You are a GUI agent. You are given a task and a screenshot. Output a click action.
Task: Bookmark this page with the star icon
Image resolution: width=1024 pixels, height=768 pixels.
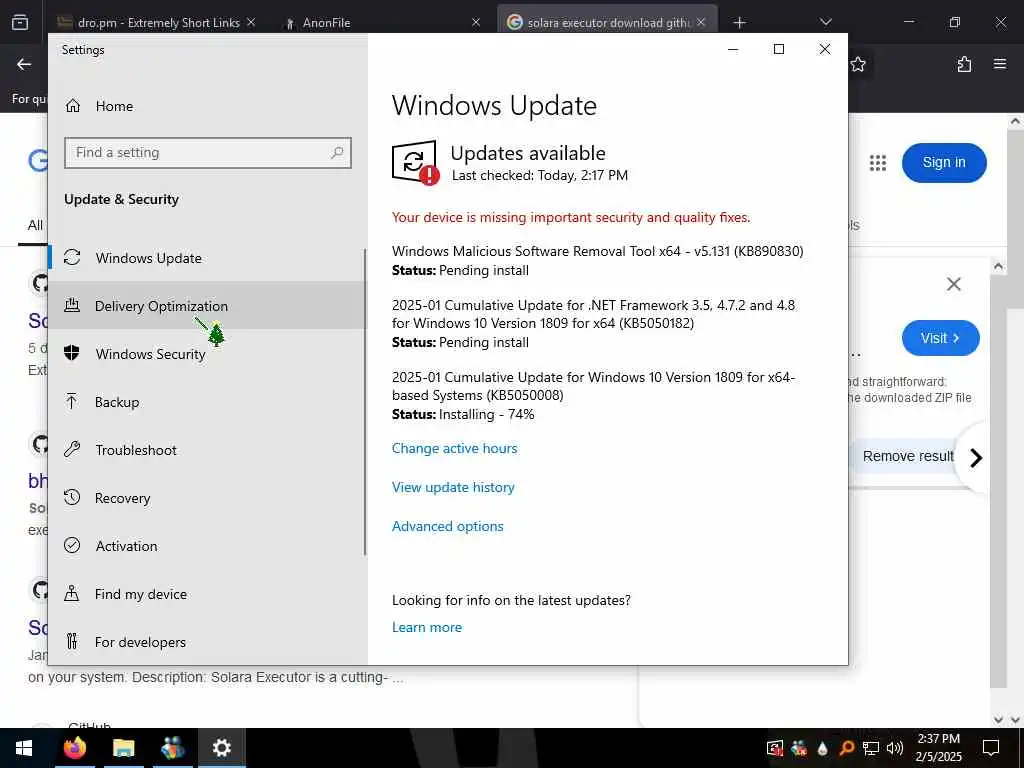858,64
